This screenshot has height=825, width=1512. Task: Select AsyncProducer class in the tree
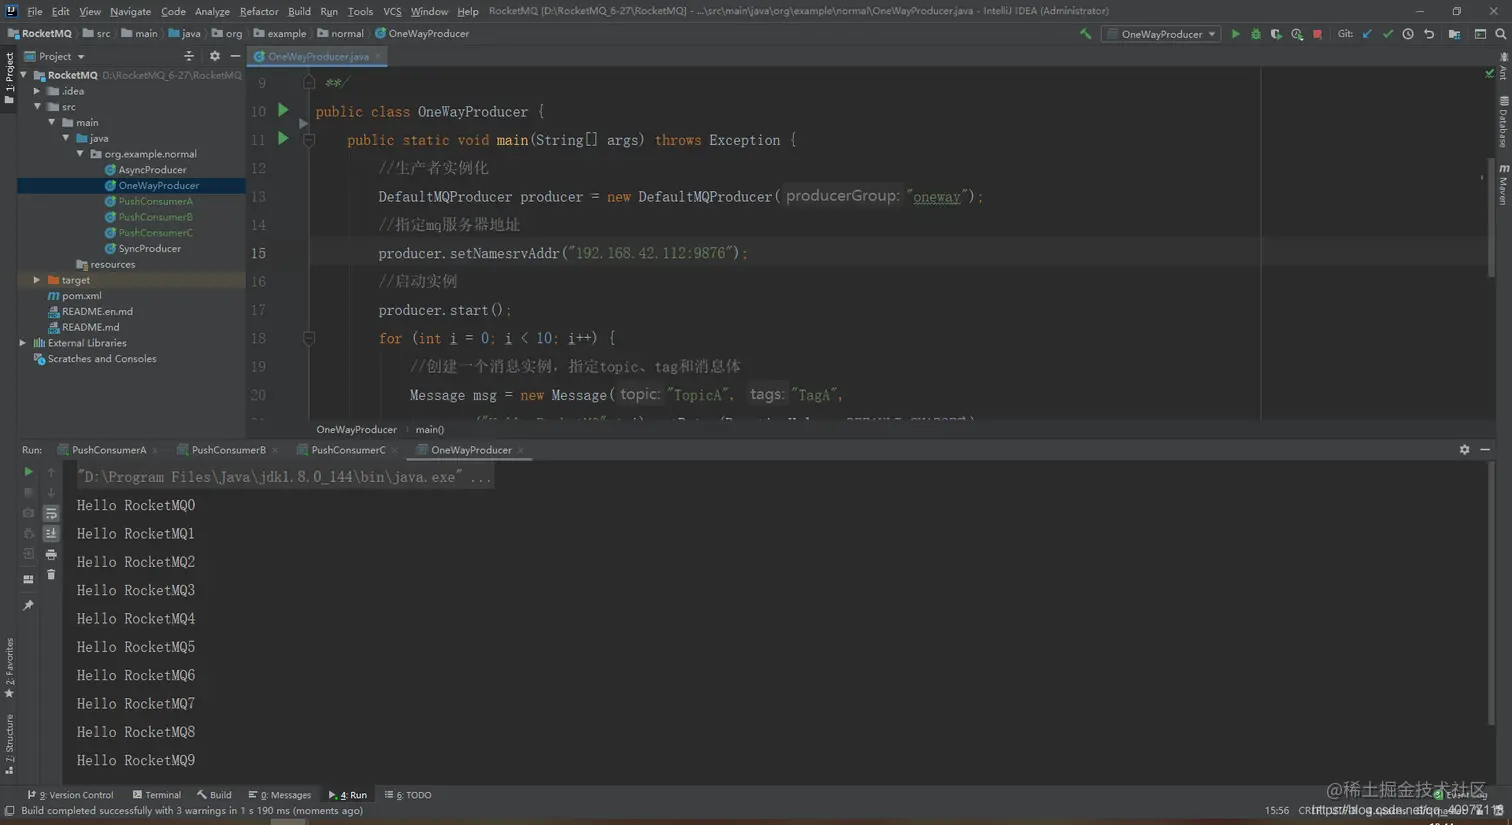click(153, 170)
